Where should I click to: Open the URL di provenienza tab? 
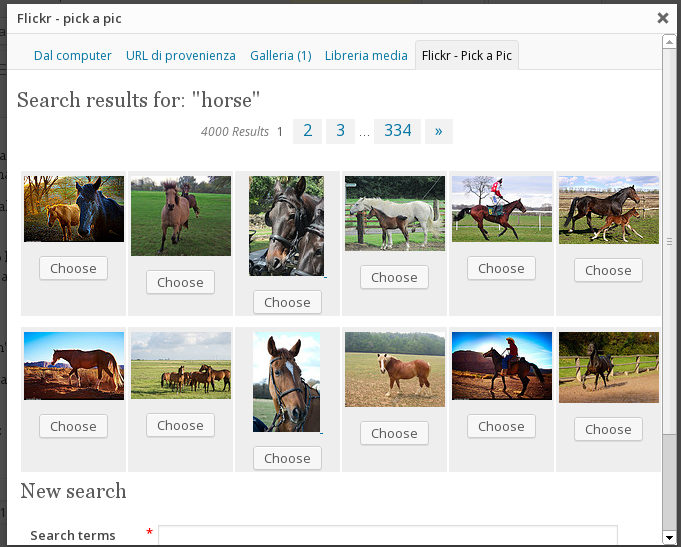[x=181, y=56]
